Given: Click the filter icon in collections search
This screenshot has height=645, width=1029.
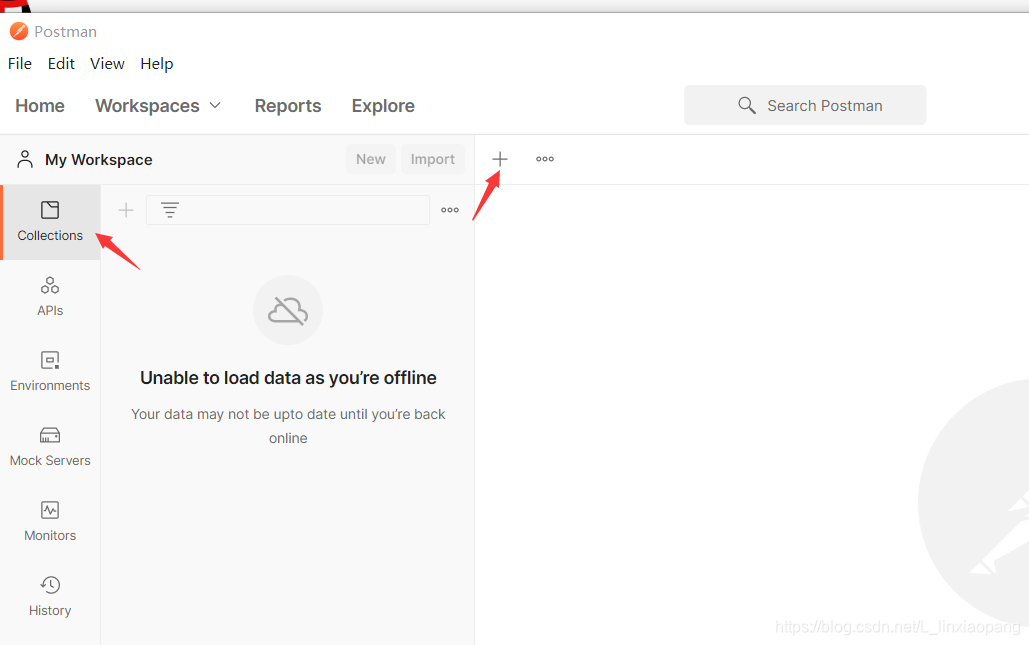Looking at the screenshot, I should click(x=170, y=210).
